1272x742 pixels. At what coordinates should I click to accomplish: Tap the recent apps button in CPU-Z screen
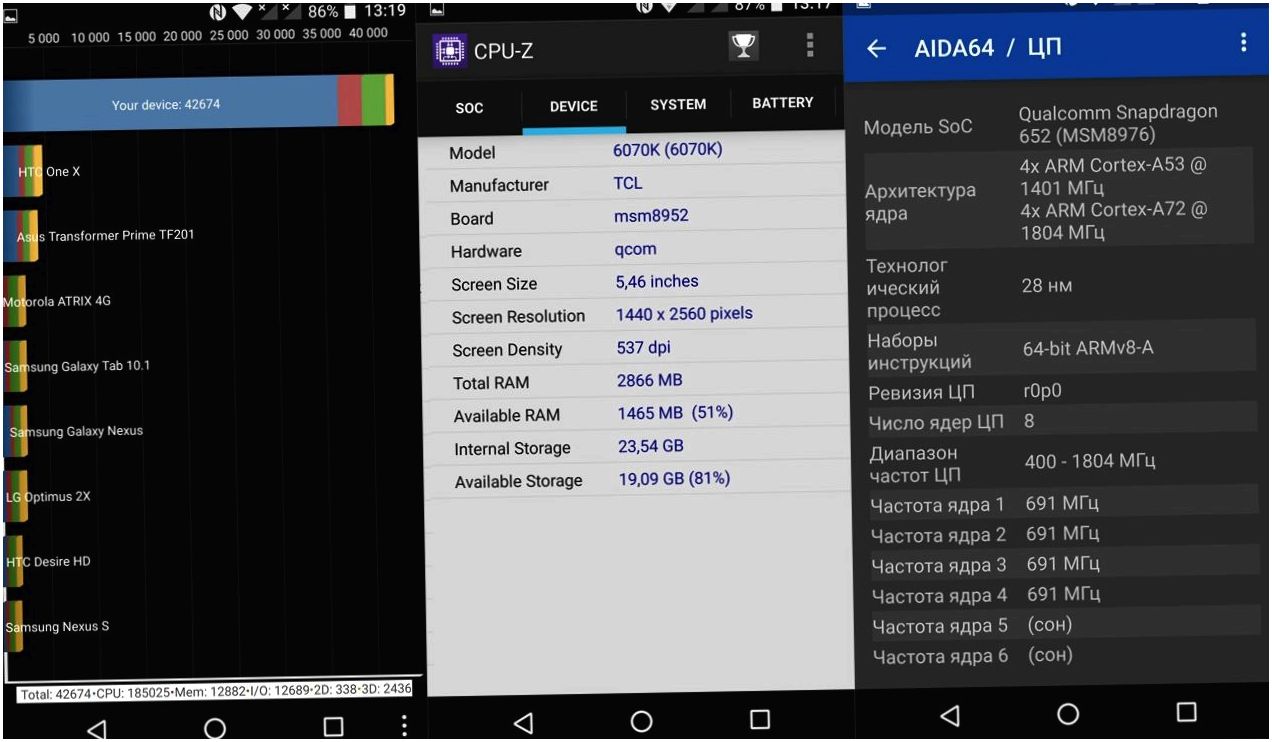[x=760, y=720]
